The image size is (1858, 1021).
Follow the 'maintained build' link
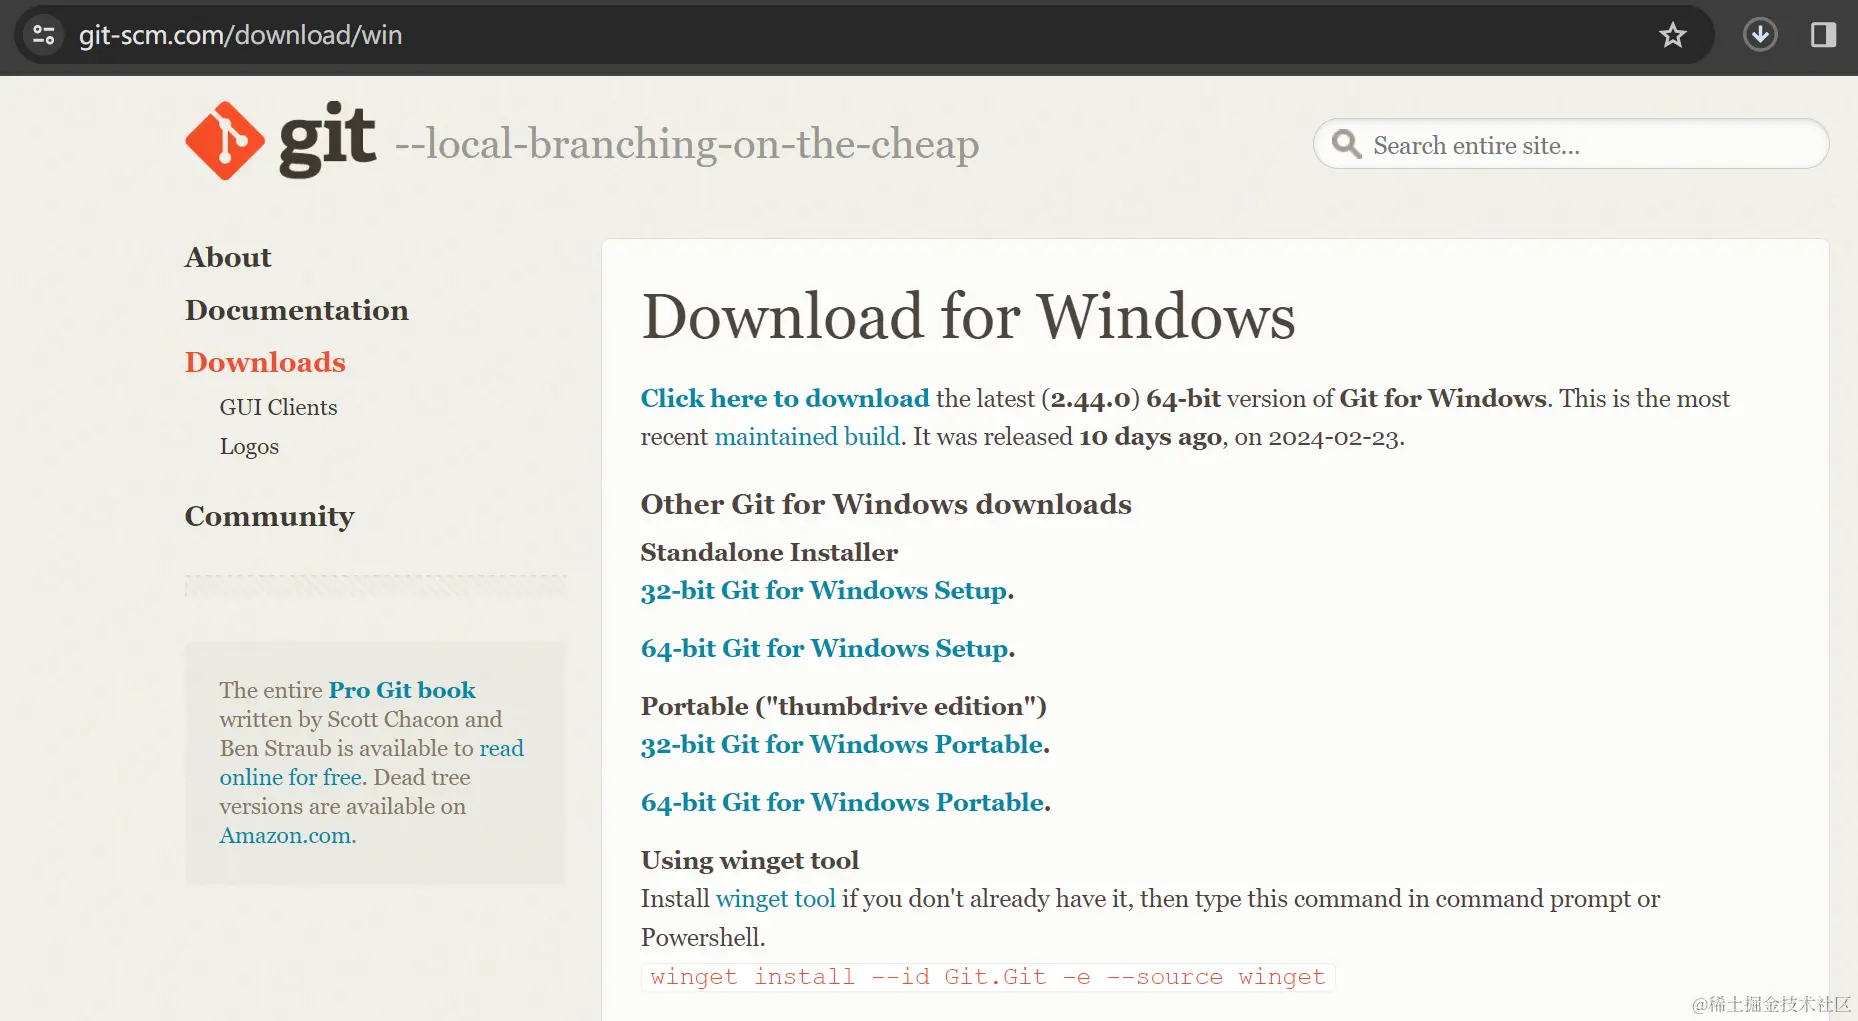[x=807, y=437]
